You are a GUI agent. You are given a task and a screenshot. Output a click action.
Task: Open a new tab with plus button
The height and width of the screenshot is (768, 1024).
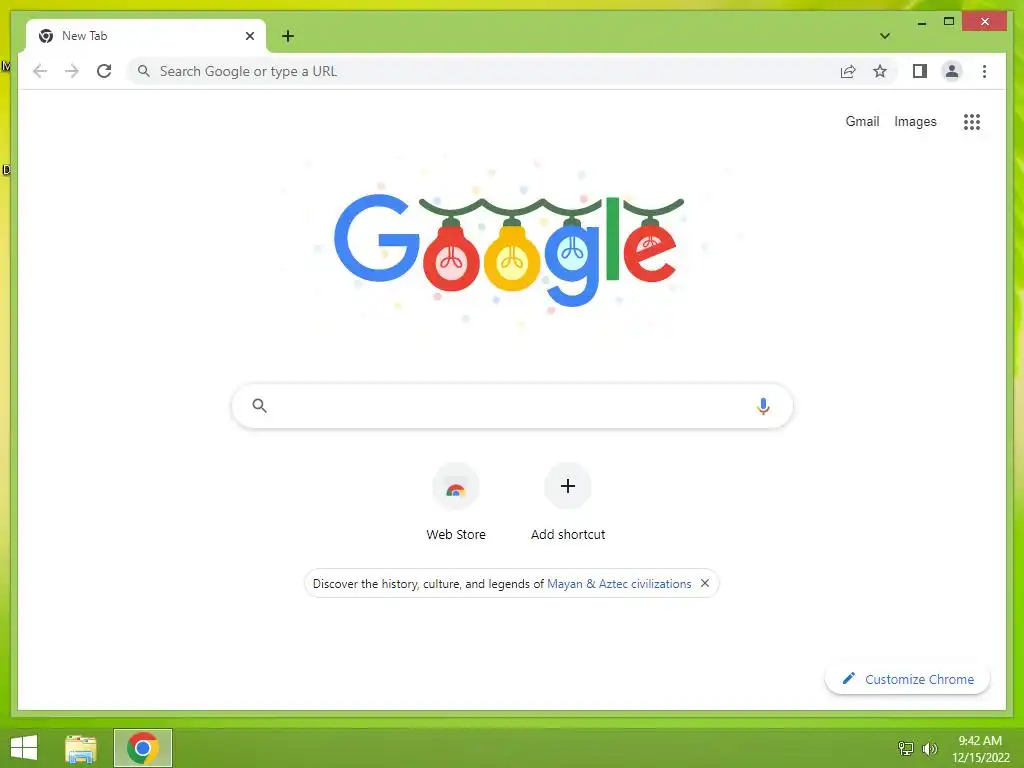coord(288,36)
